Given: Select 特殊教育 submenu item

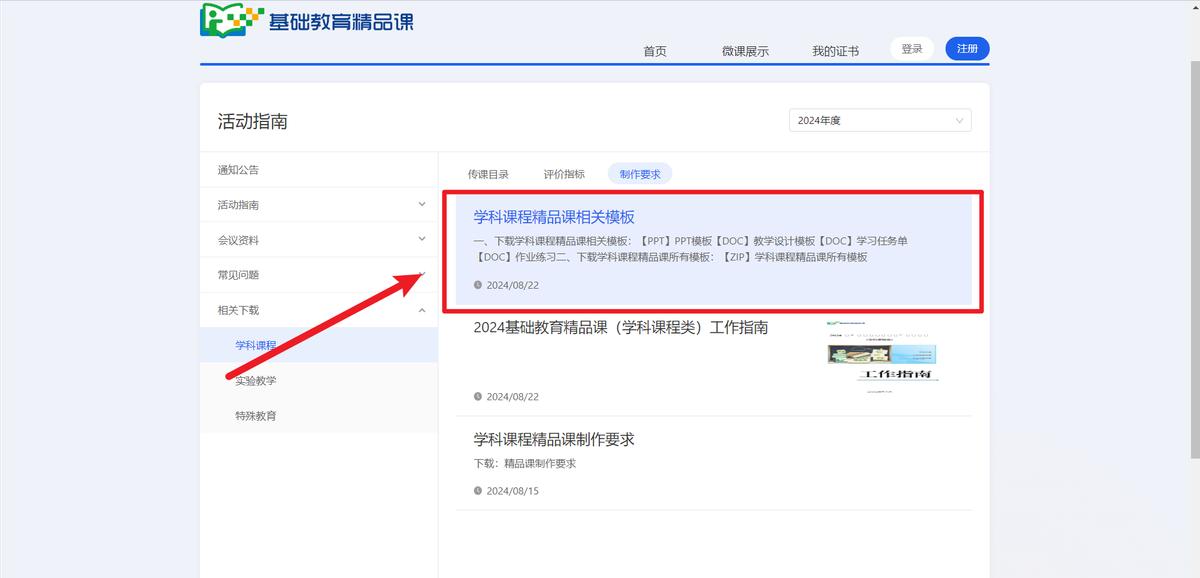Looking at the screenshot, I should coord(256,416).
